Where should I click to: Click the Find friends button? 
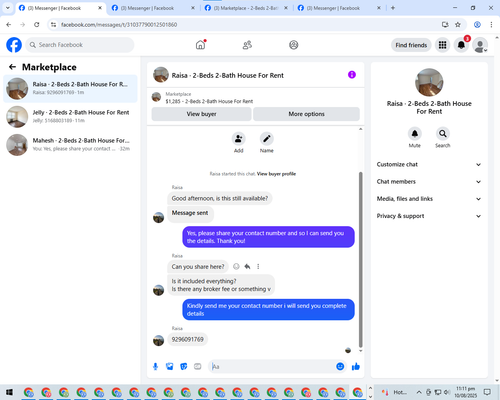point(411,45)
